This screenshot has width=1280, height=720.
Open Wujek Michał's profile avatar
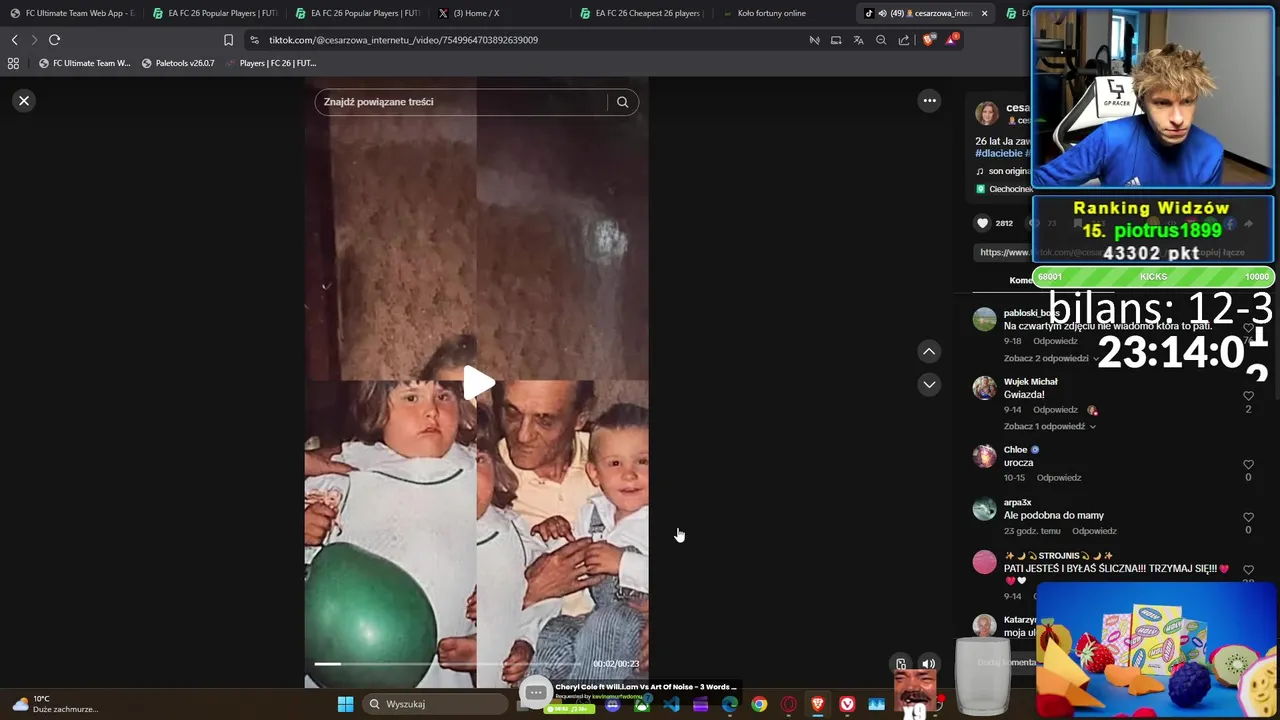985,388
